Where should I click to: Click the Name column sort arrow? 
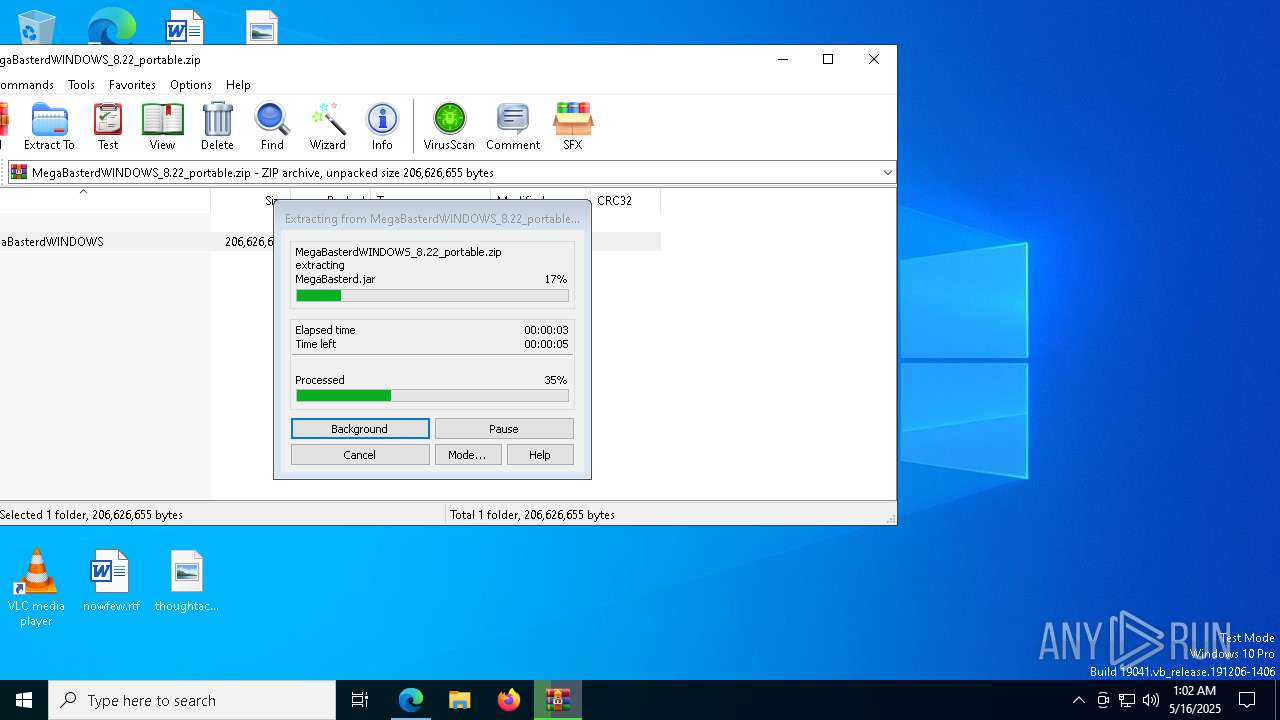(83, 192)
